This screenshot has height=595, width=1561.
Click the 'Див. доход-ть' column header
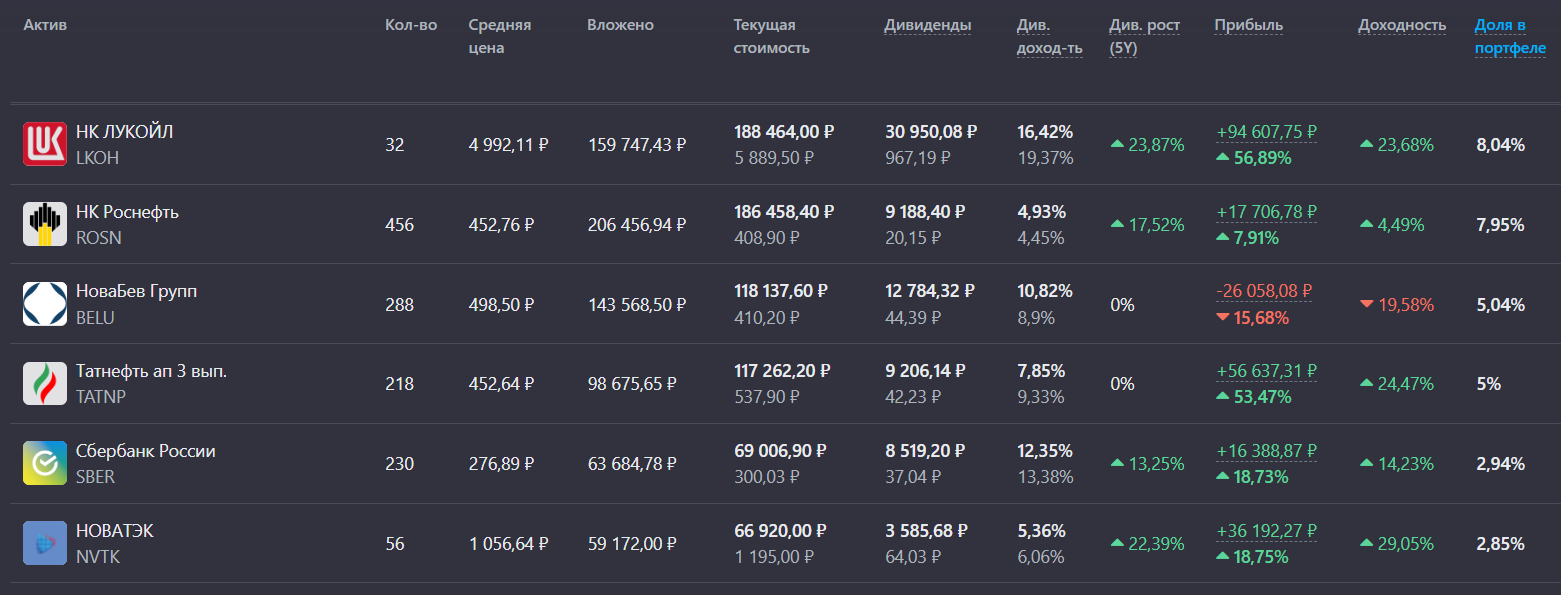[1049, 37]
